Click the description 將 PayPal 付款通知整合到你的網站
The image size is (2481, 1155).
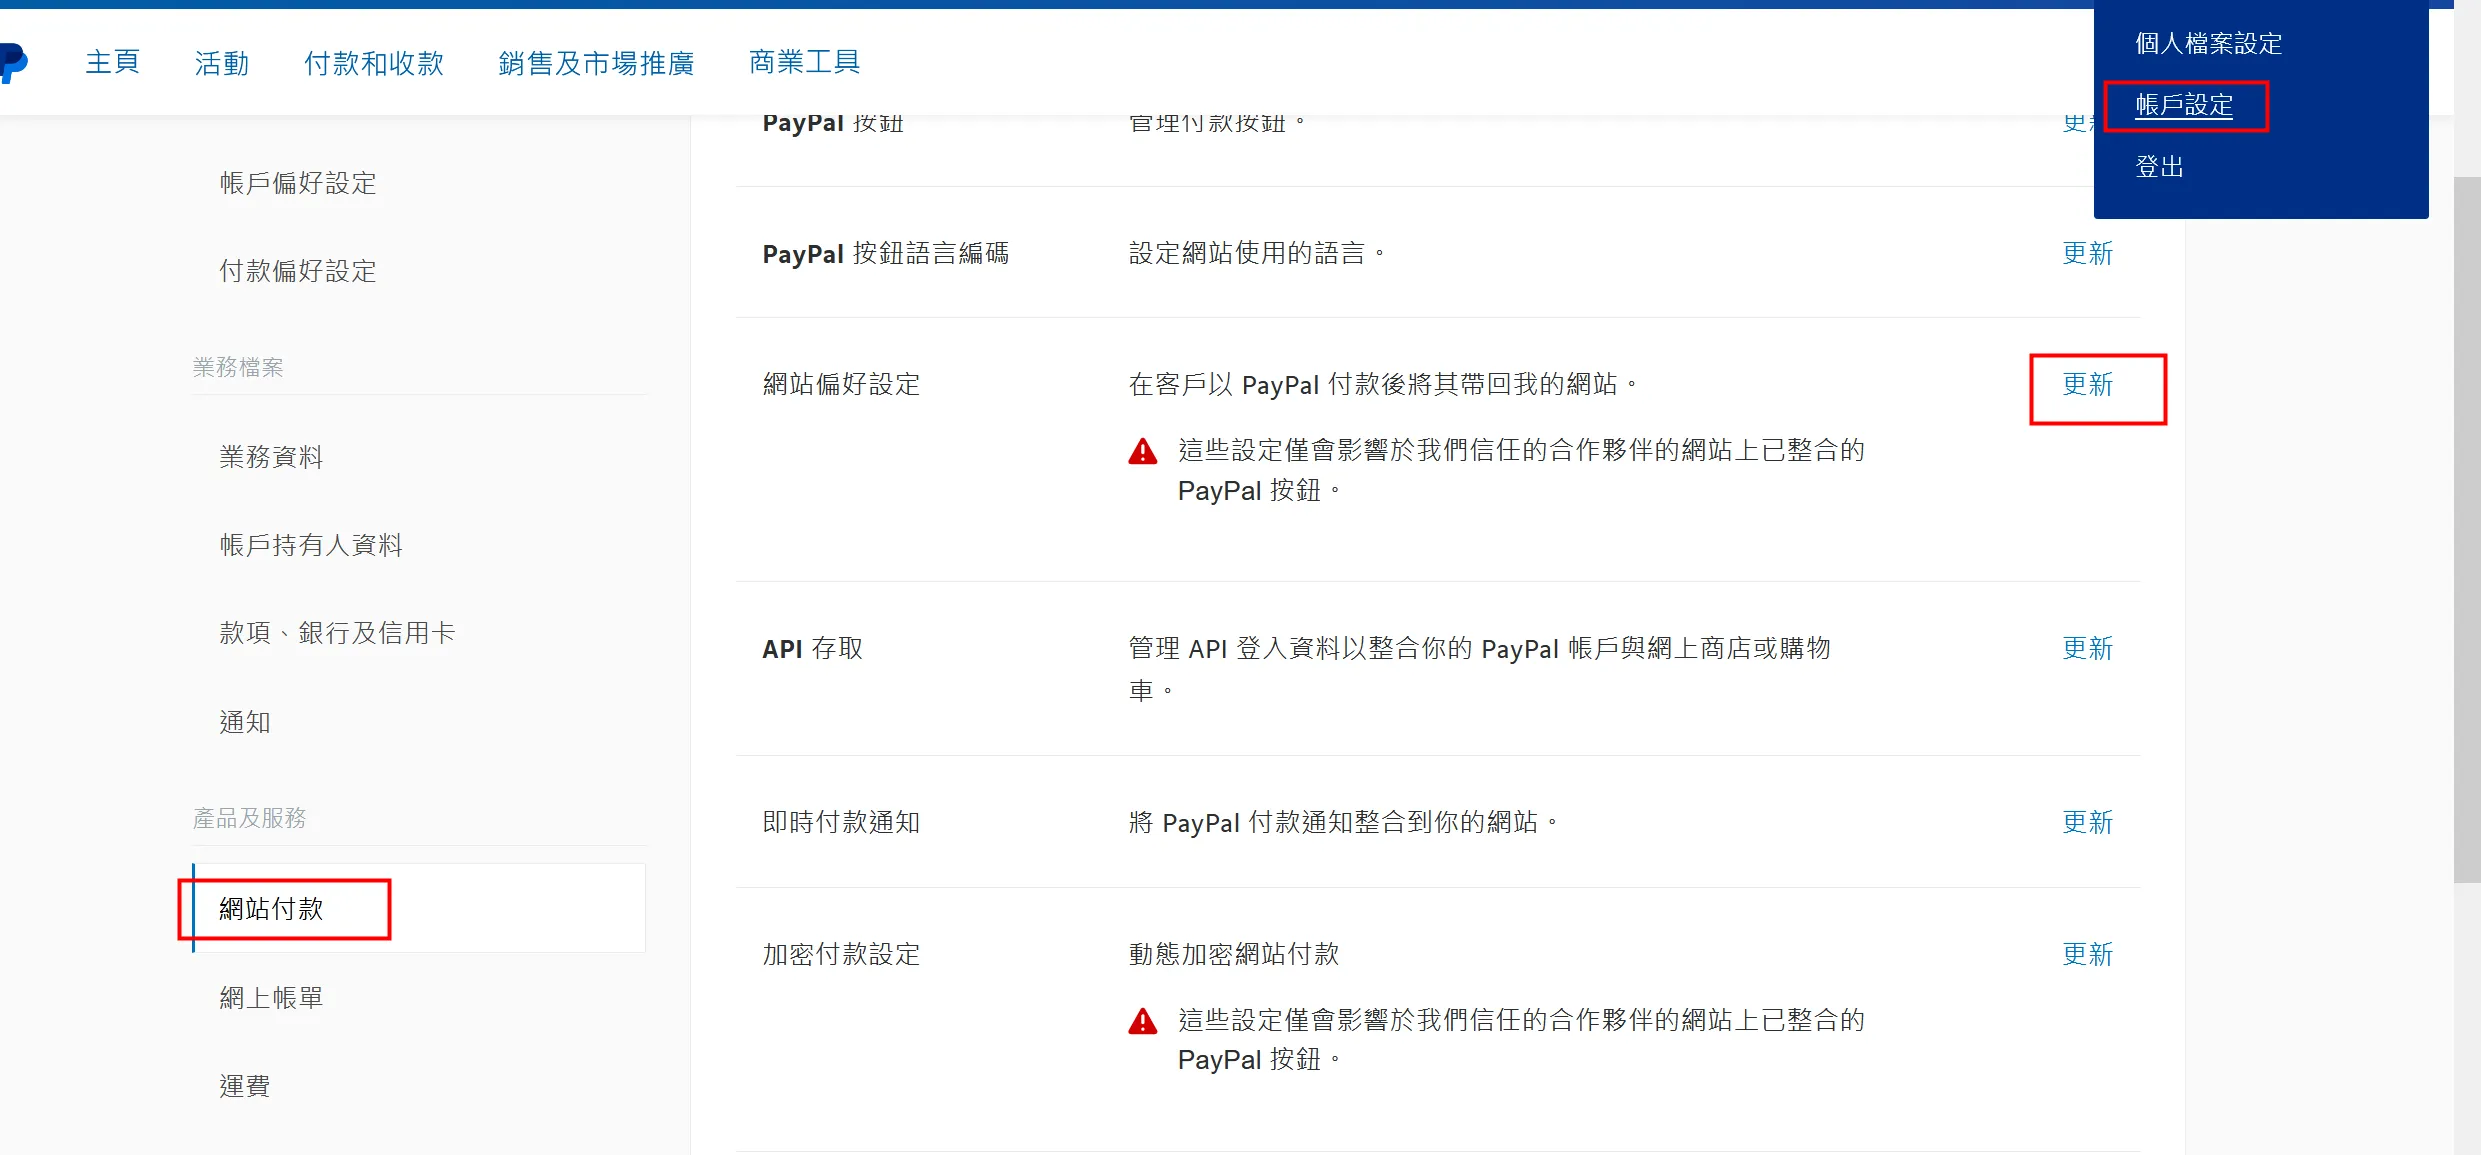tap(1342, 822)
